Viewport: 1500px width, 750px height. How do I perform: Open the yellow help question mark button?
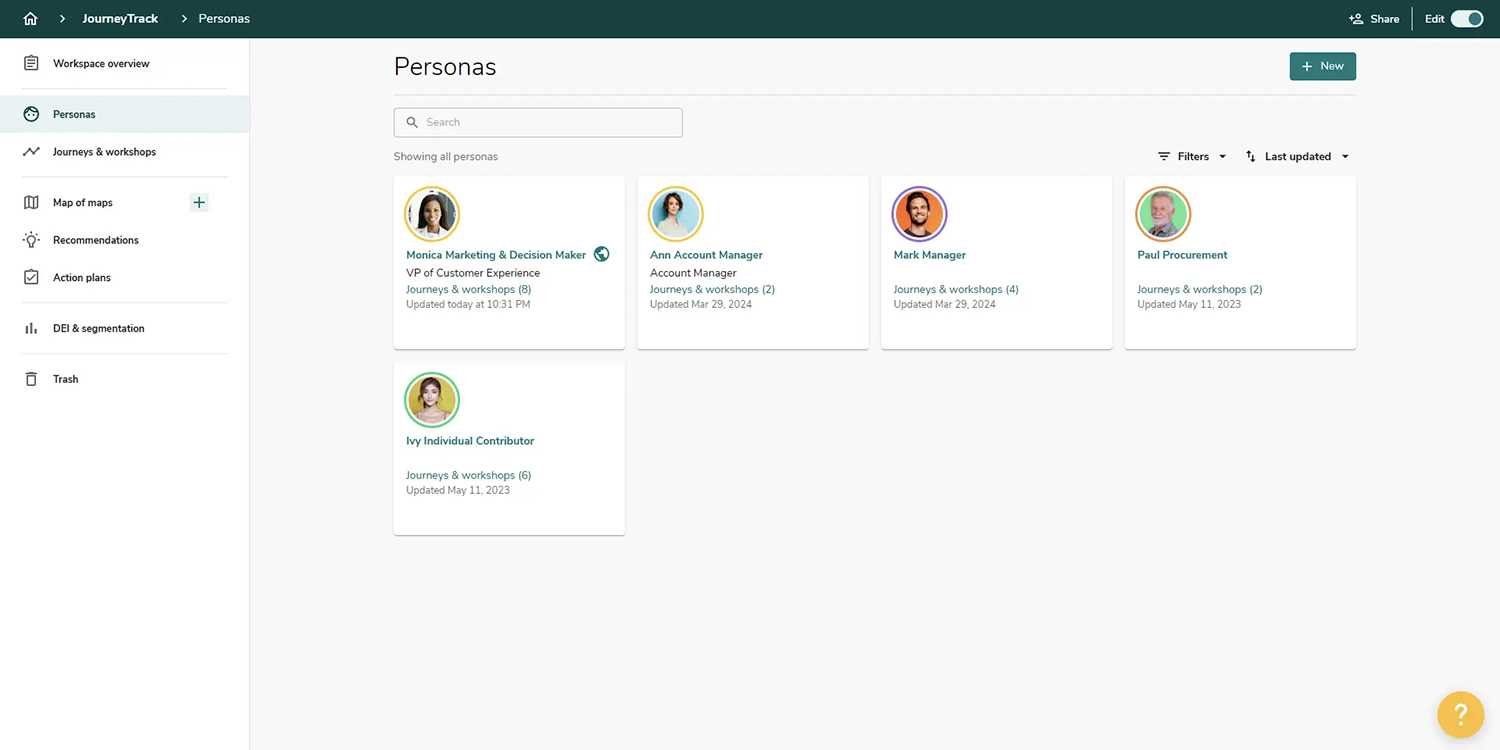click(x=1459, y=714)
